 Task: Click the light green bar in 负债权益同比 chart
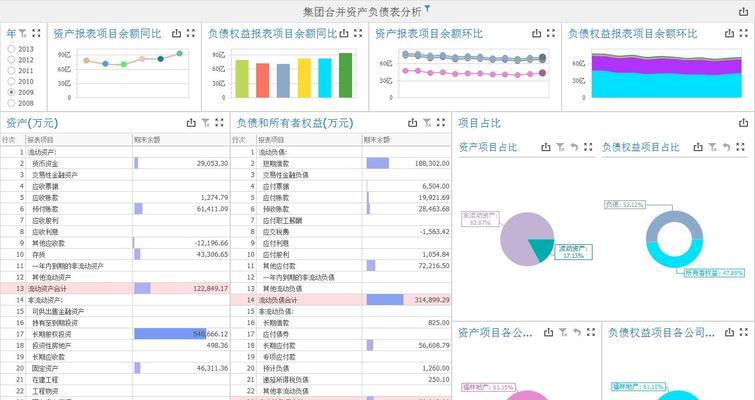coord(242,79)
